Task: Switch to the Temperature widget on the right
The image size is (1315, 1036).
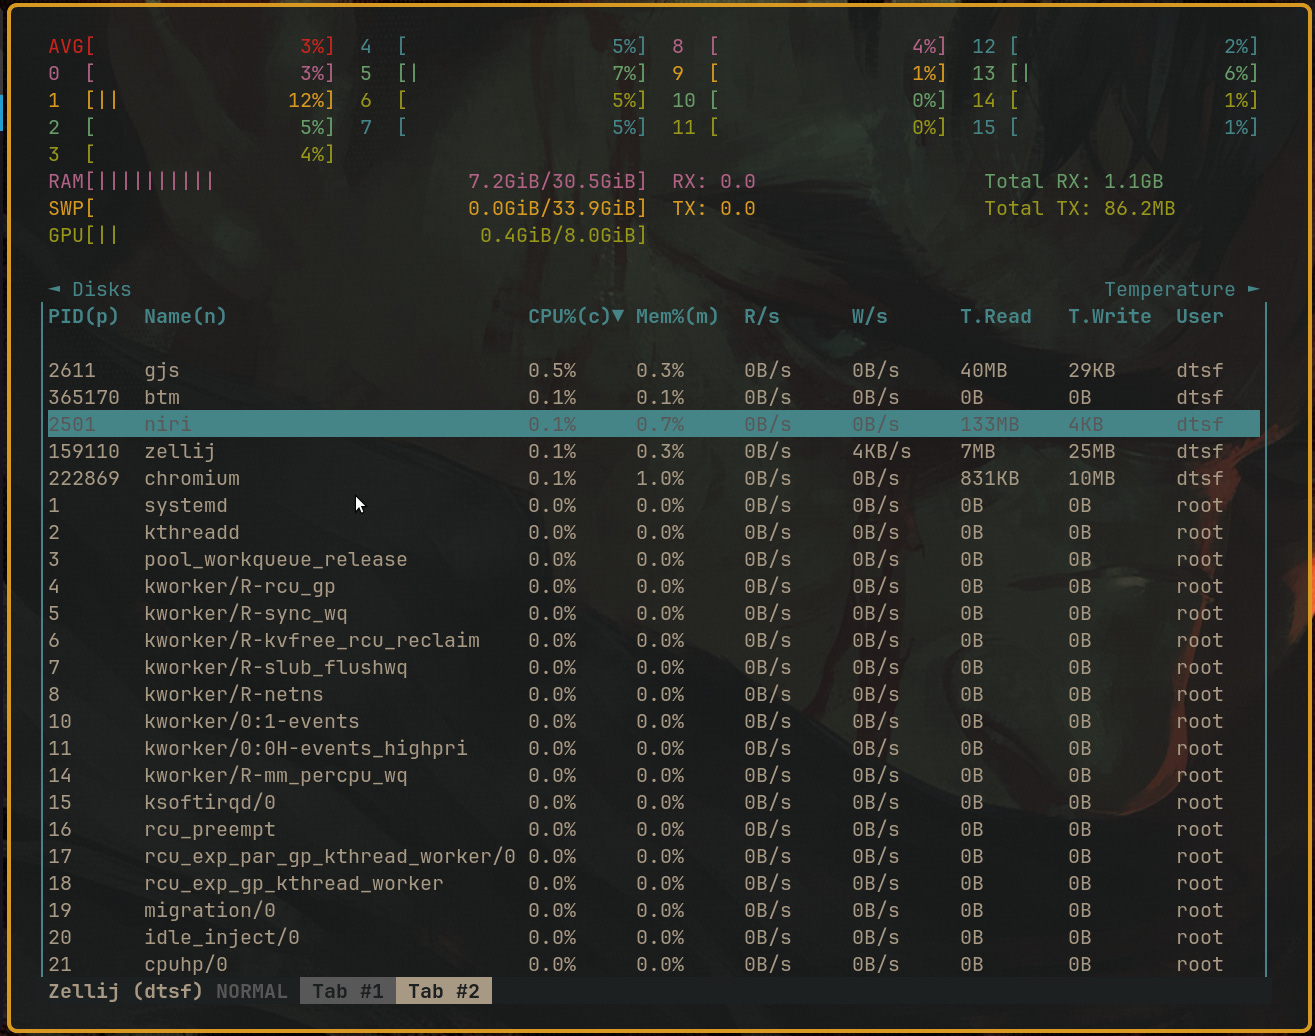Action: 1182,290
